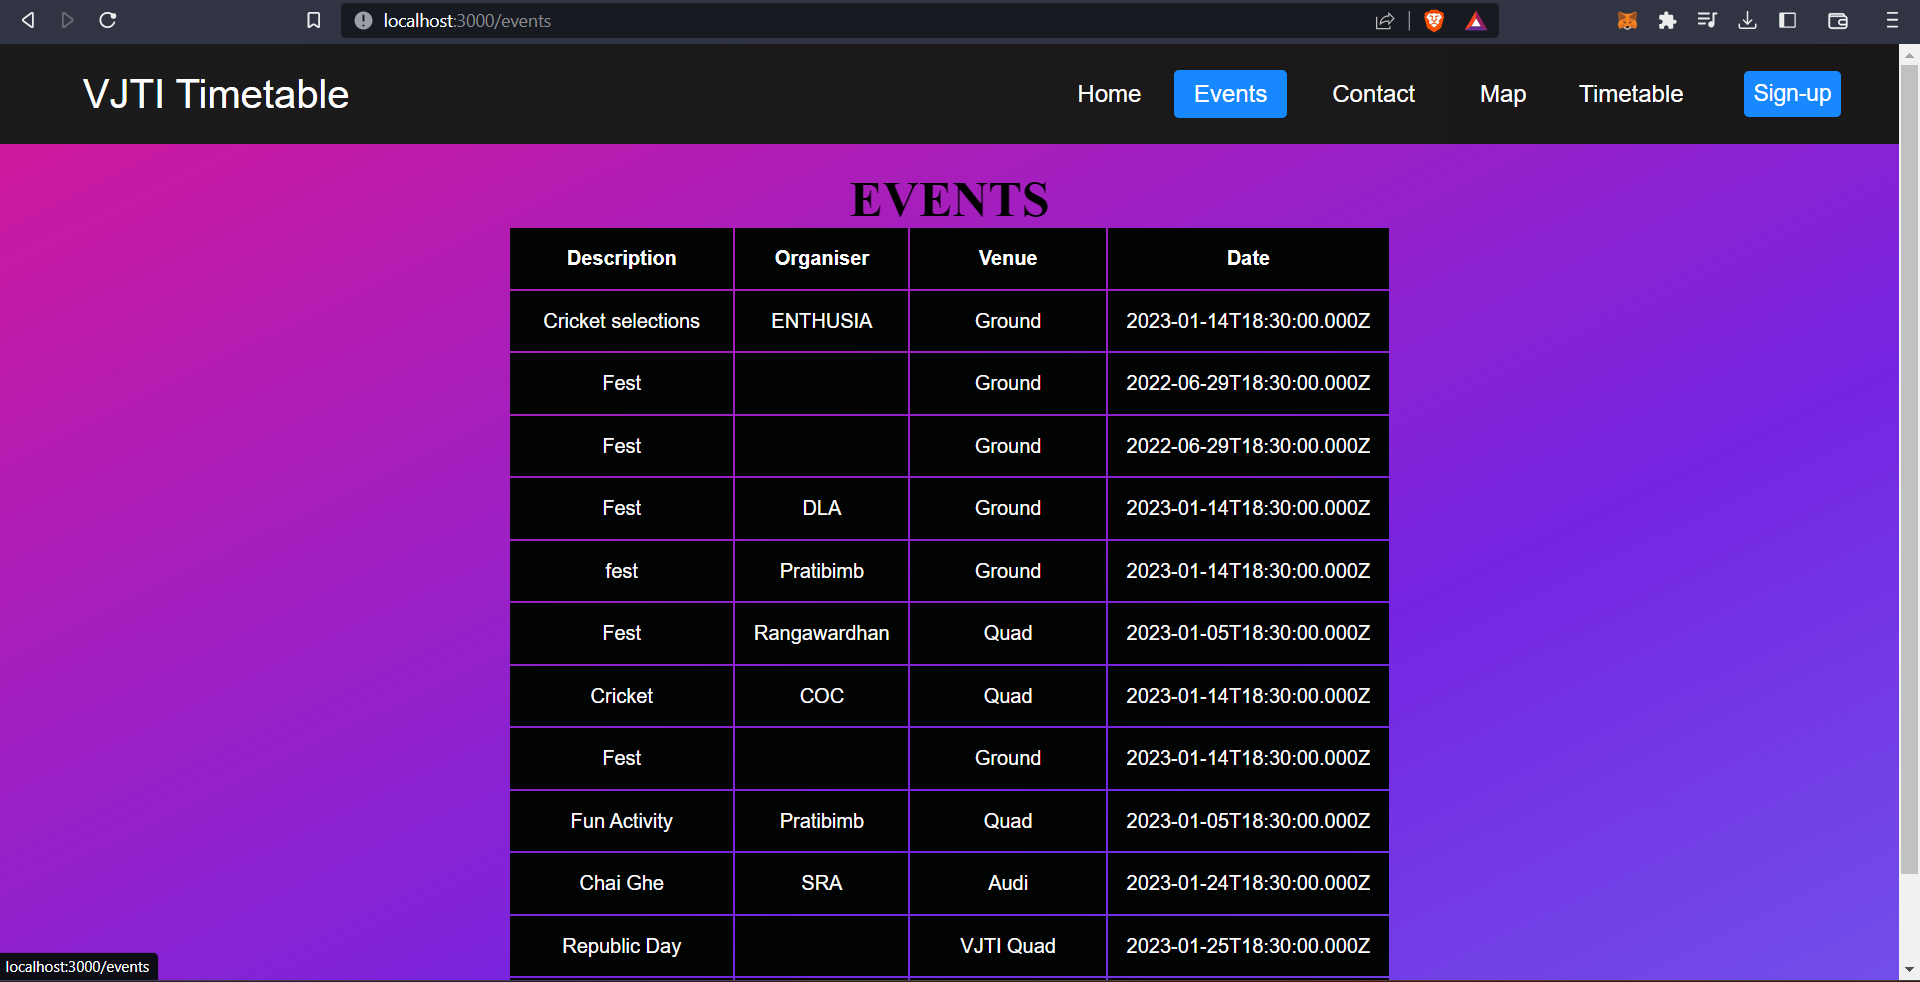This screenshot has width=1920, height=982.
Task: Open Brave Rewards triangle icon
Action: tap(1476, 21)
